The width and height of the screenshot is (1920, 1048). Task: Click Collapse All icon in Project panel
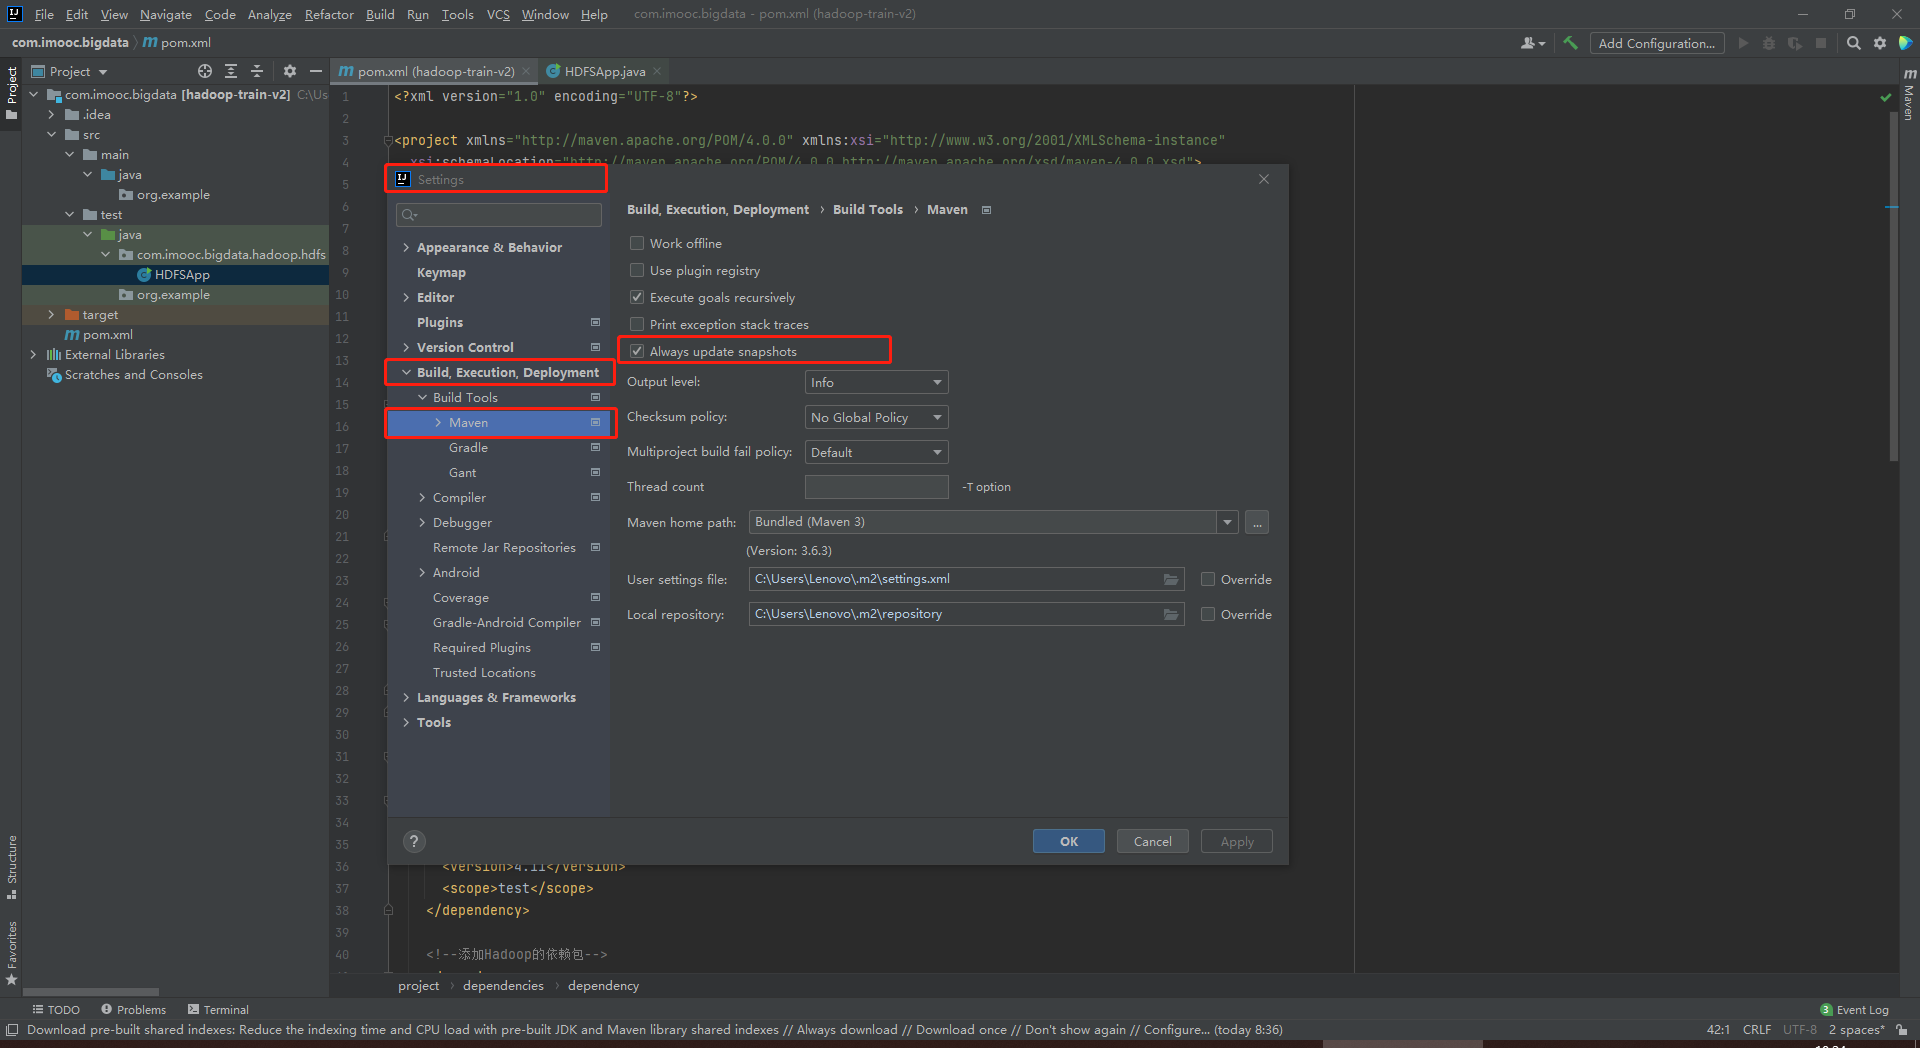point(257,71)
